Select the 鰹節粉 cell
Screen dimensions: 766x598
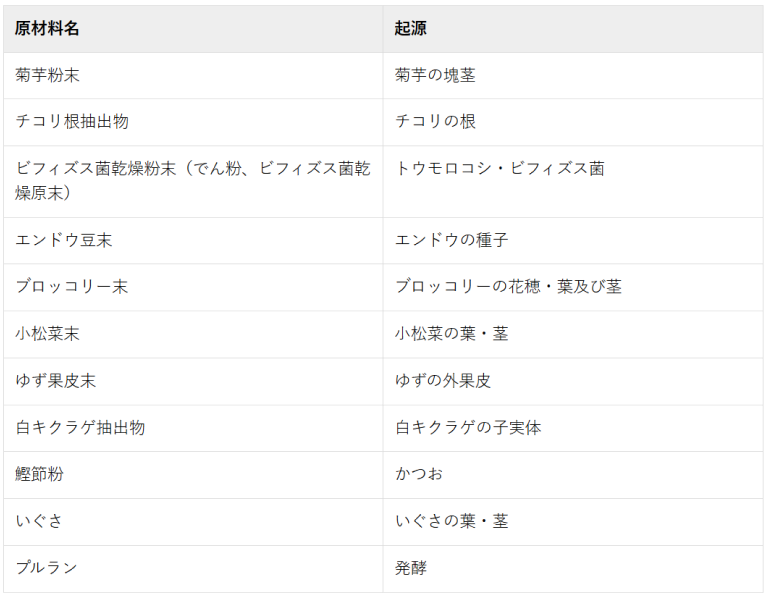193,475
